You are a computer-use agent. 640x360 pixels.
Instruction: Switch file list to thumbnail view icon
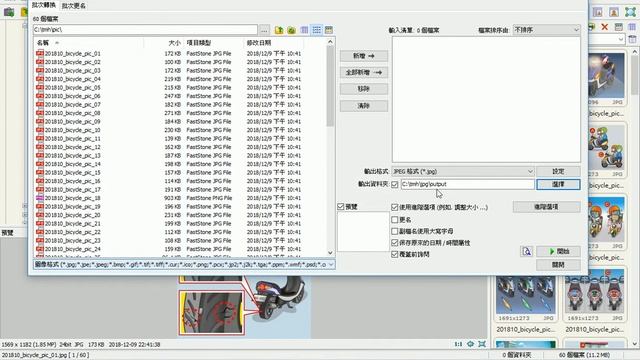(x=329, y=30)
